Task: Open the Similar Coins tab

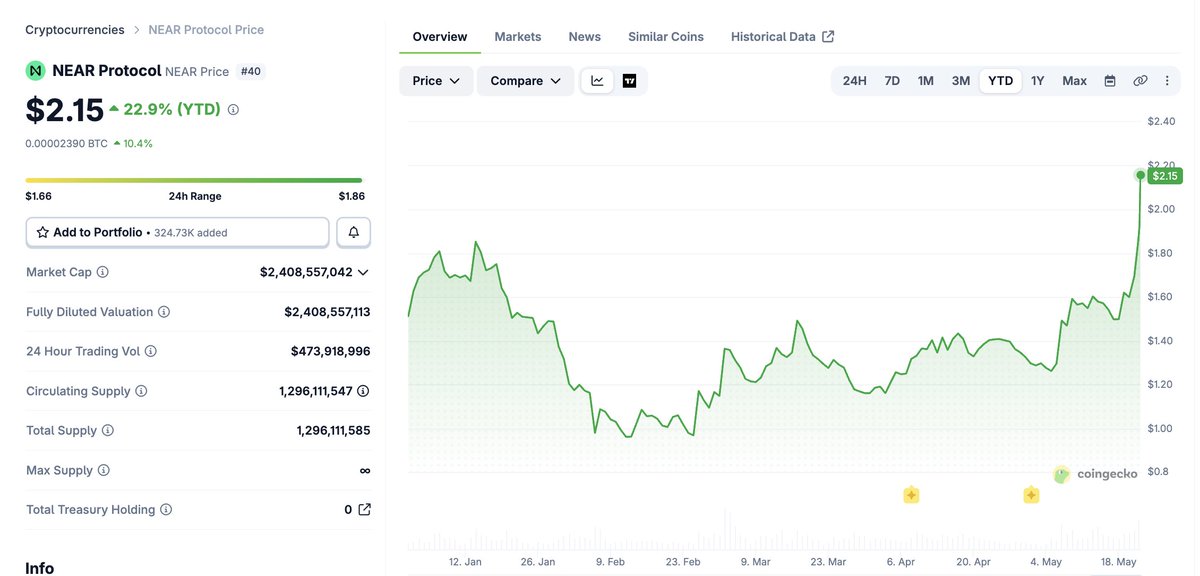Action: (666, 37)
